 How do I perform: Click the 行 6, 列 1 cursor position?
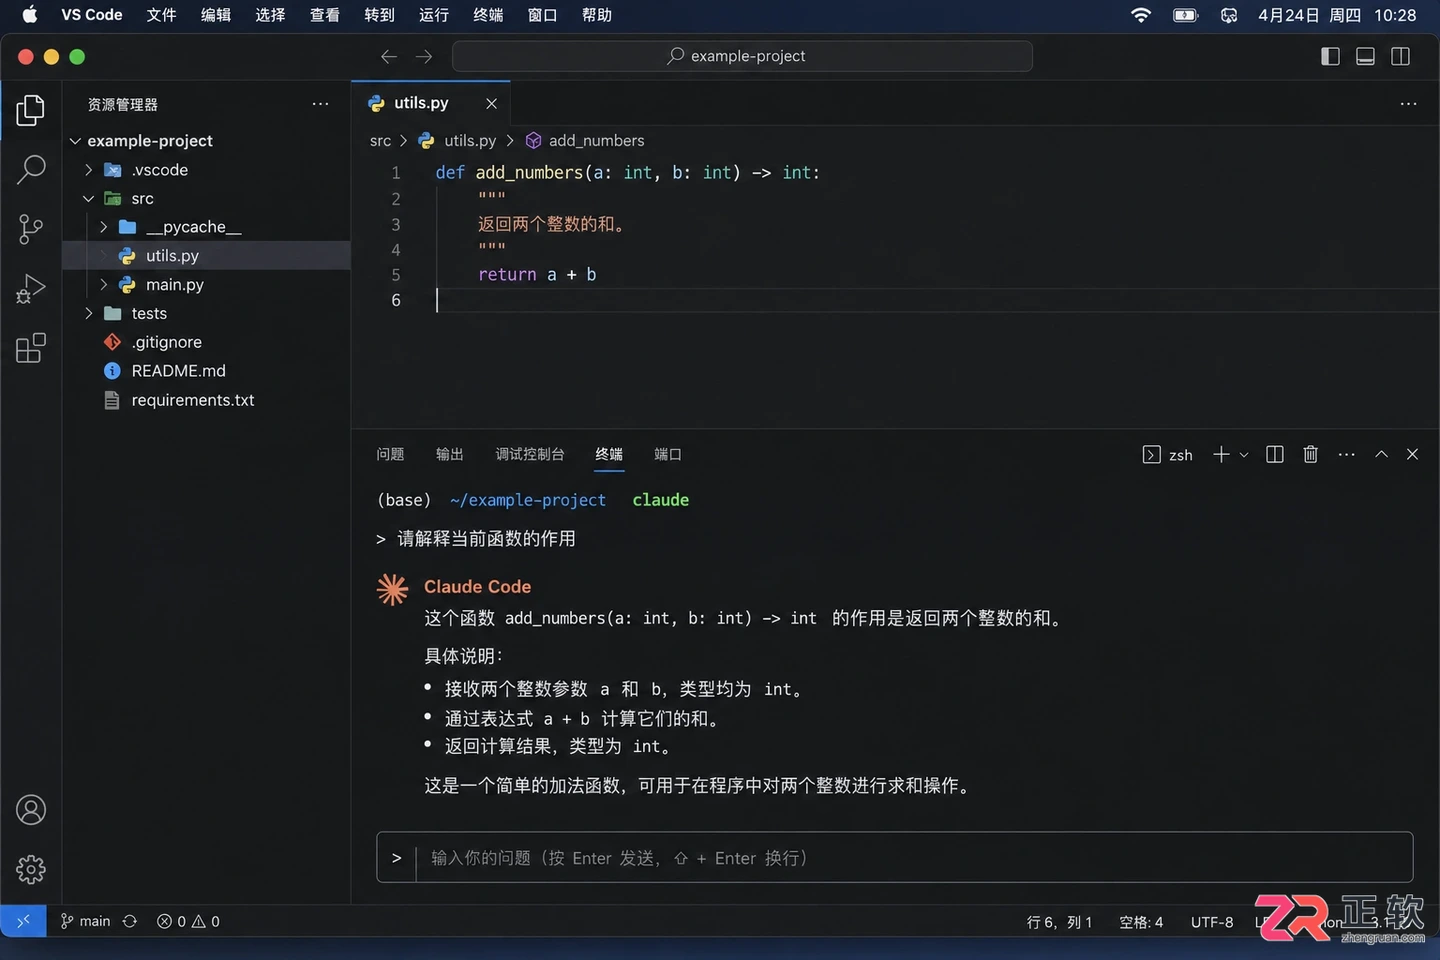point(1059,922)
